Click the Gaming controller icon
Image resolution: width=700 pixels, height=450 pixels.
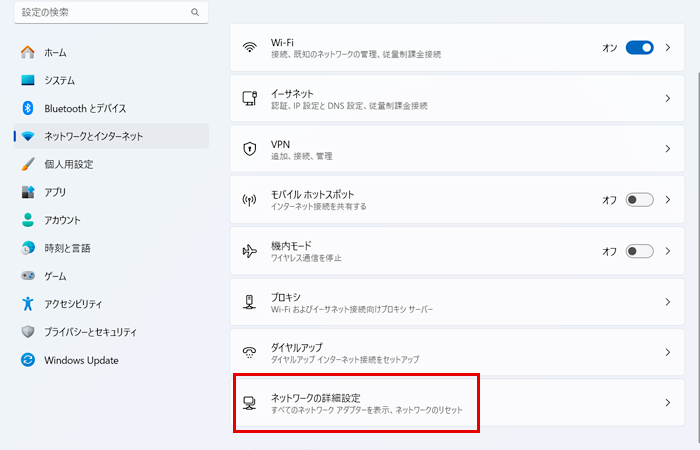(28, 276)
